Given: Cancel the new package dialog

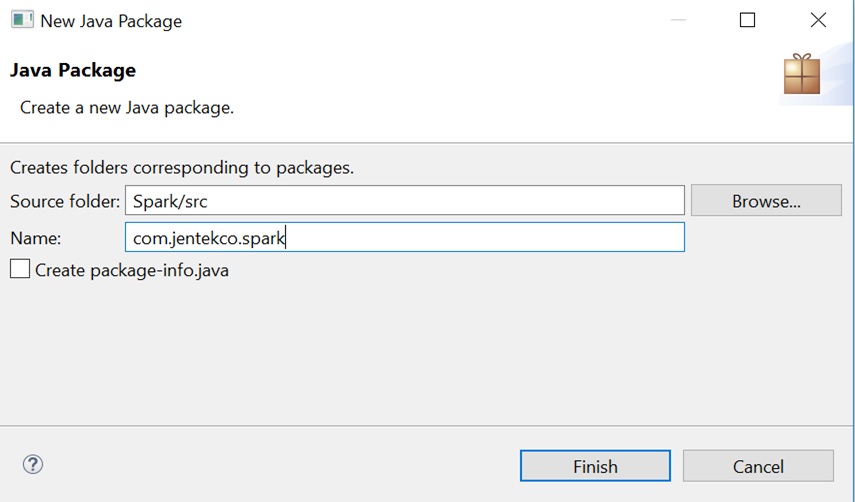Looking at the screenshot, I should click(758, 466).
